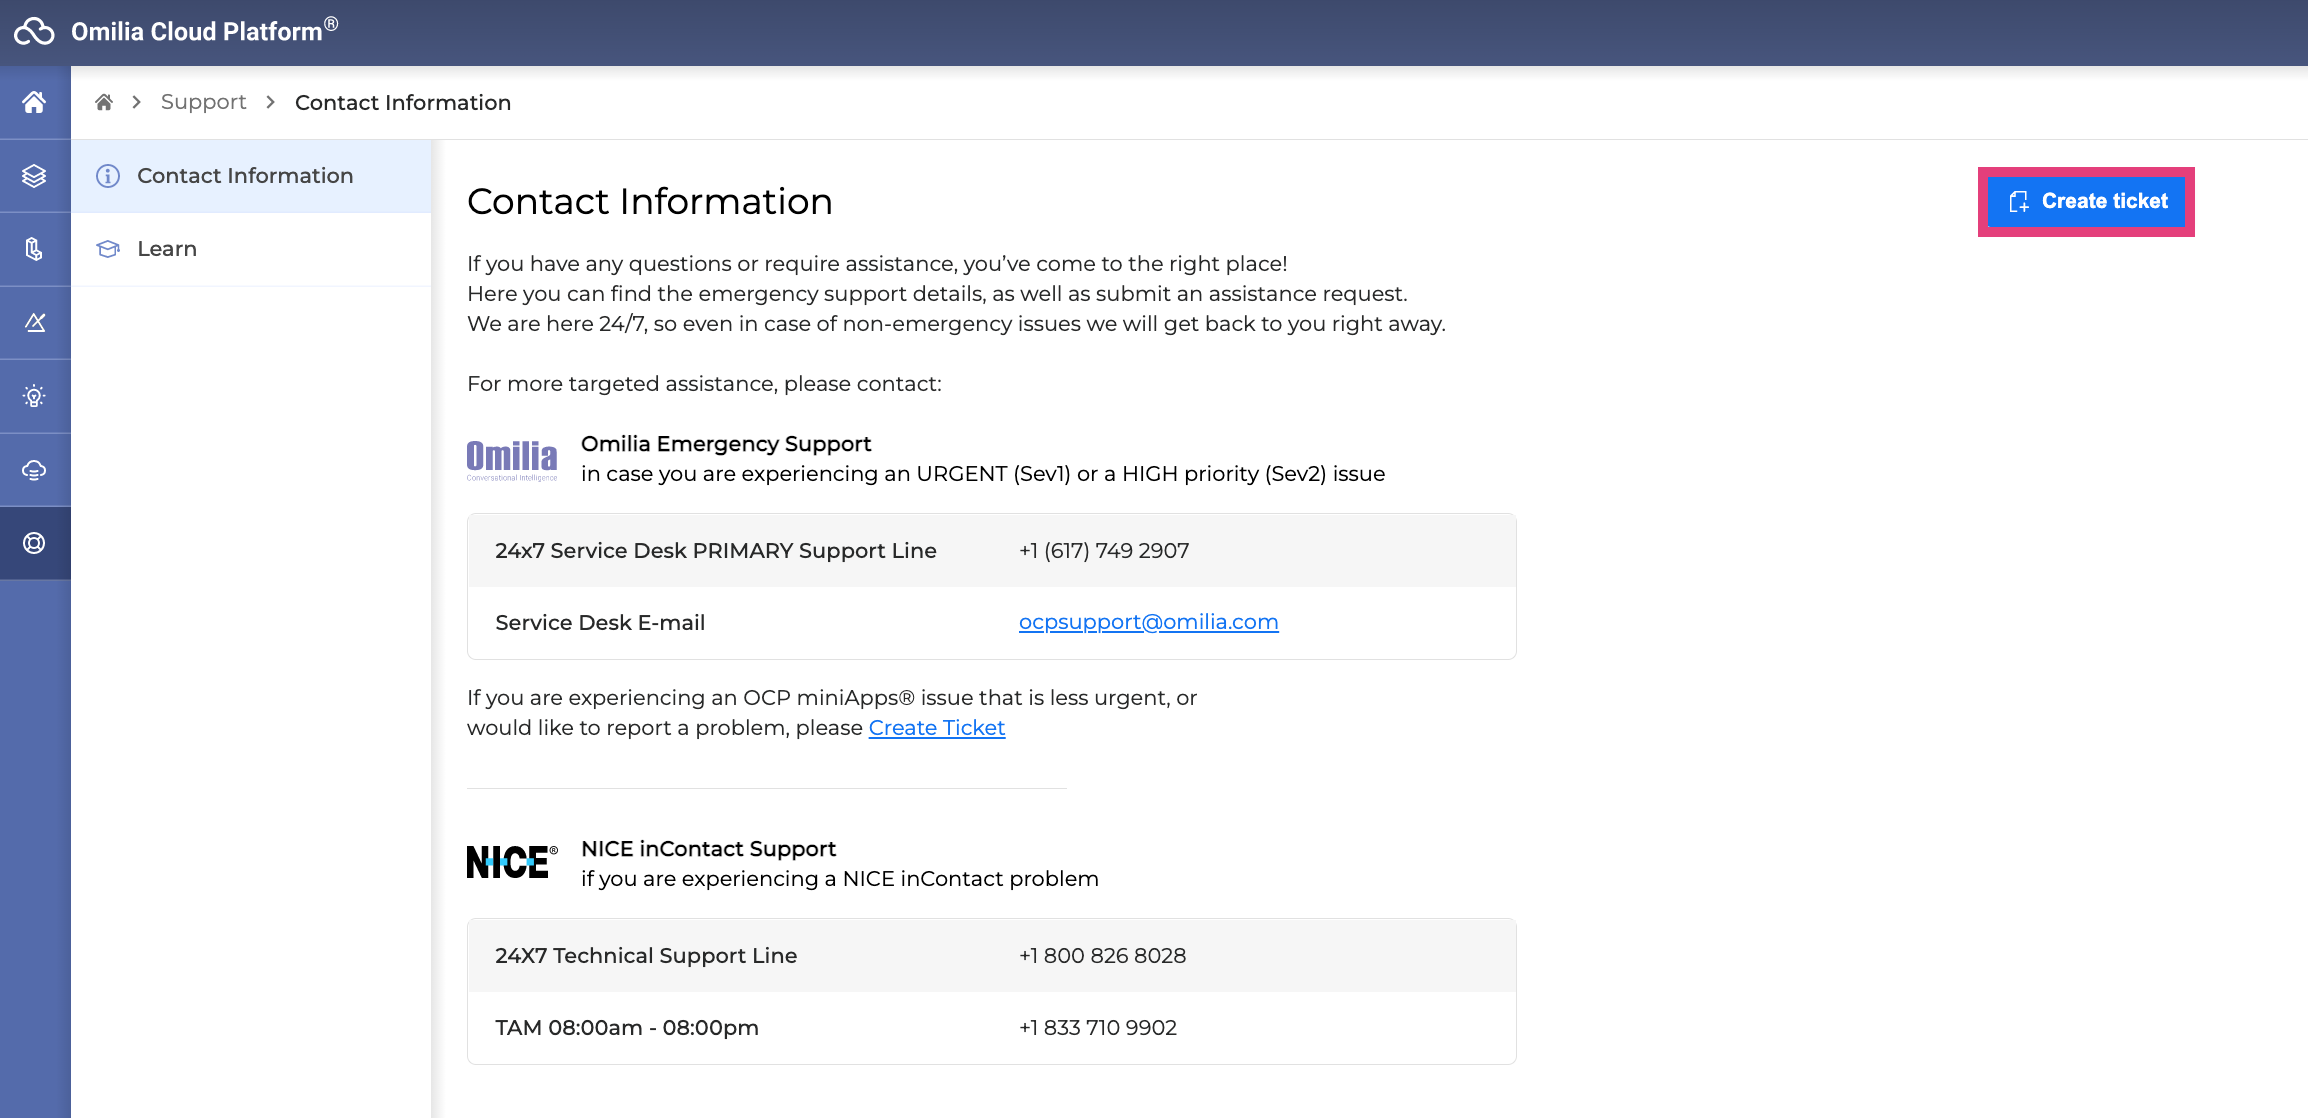Click the Contact Information page heading
The image size is (2308, 1118).
coord(650,202)
